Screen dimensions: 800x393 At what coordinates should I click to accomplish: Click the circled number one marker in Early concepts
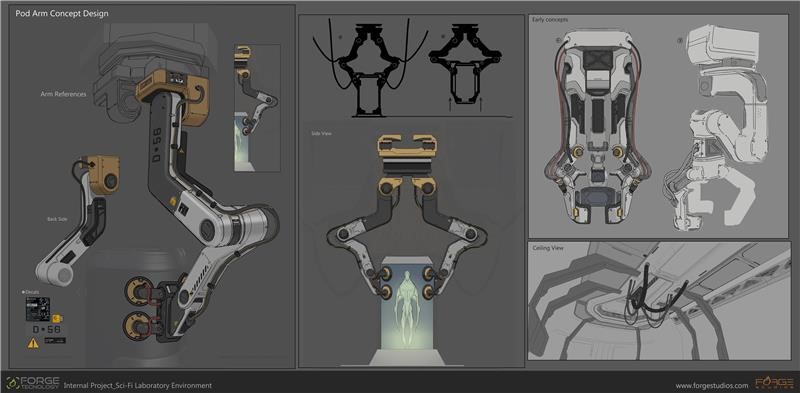[x=558, y=40]
